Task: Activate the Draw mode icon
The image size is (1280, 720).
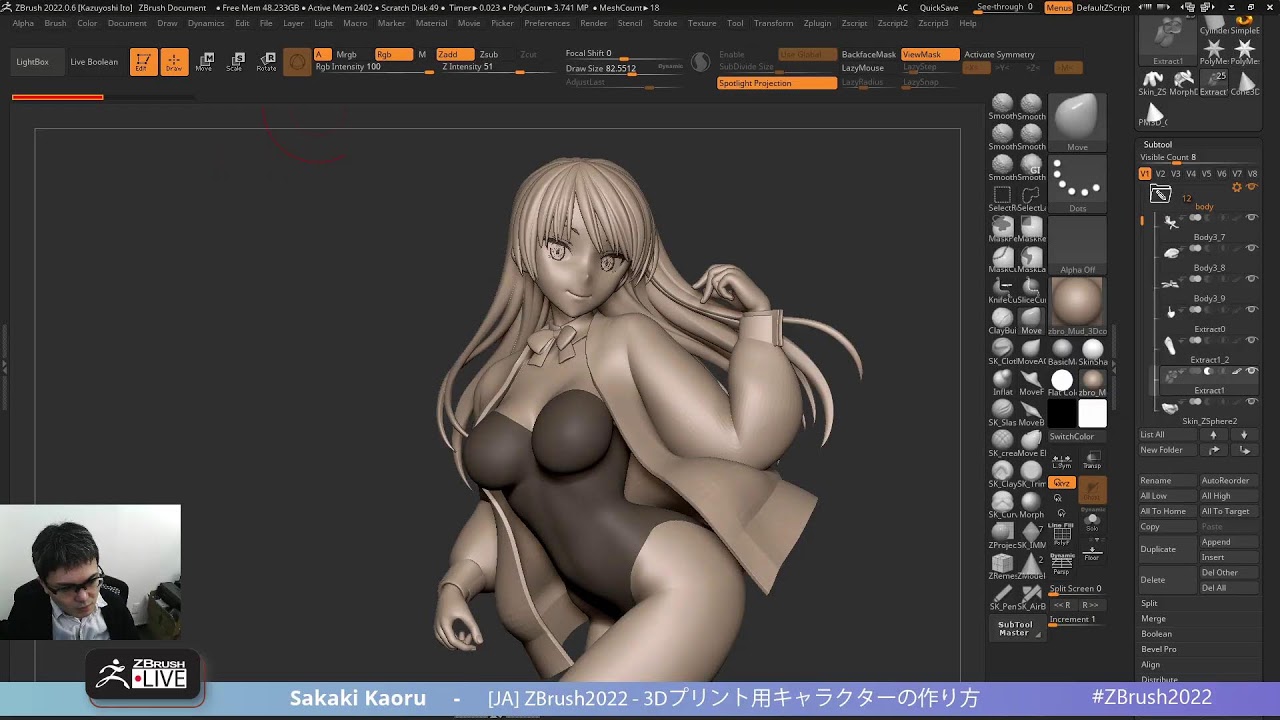Action: [x=174, y=62]
